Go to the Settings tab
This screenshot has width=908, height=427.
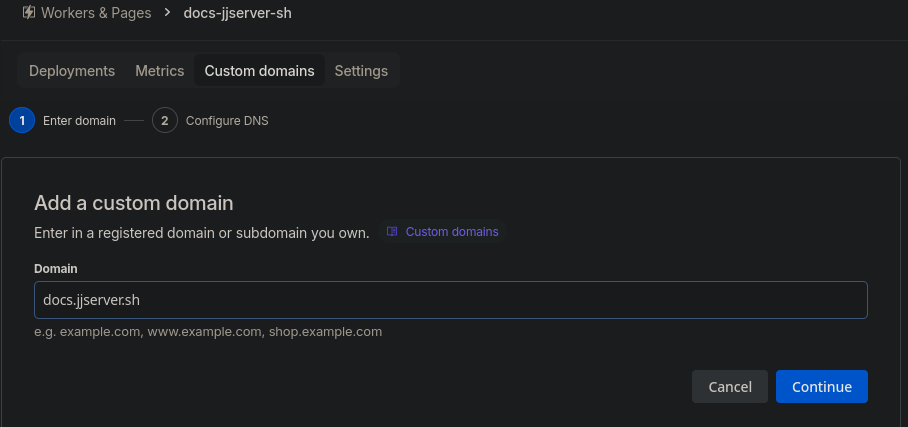pyautogui.click(x=361, y=71)
